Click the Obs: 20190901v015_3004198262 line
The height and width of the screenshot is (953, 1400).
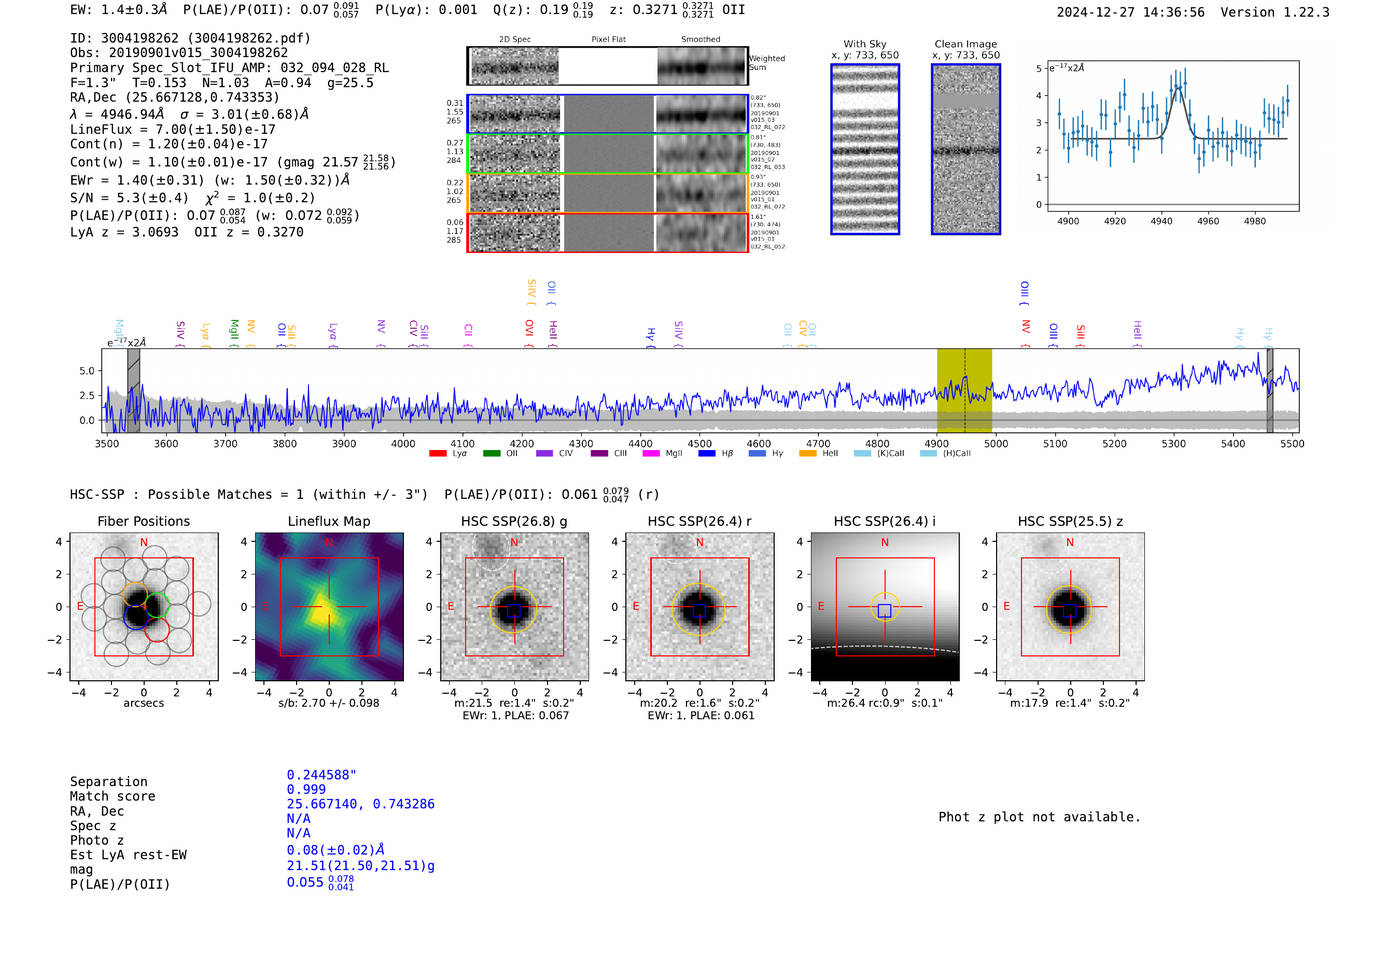click(179, 53)
